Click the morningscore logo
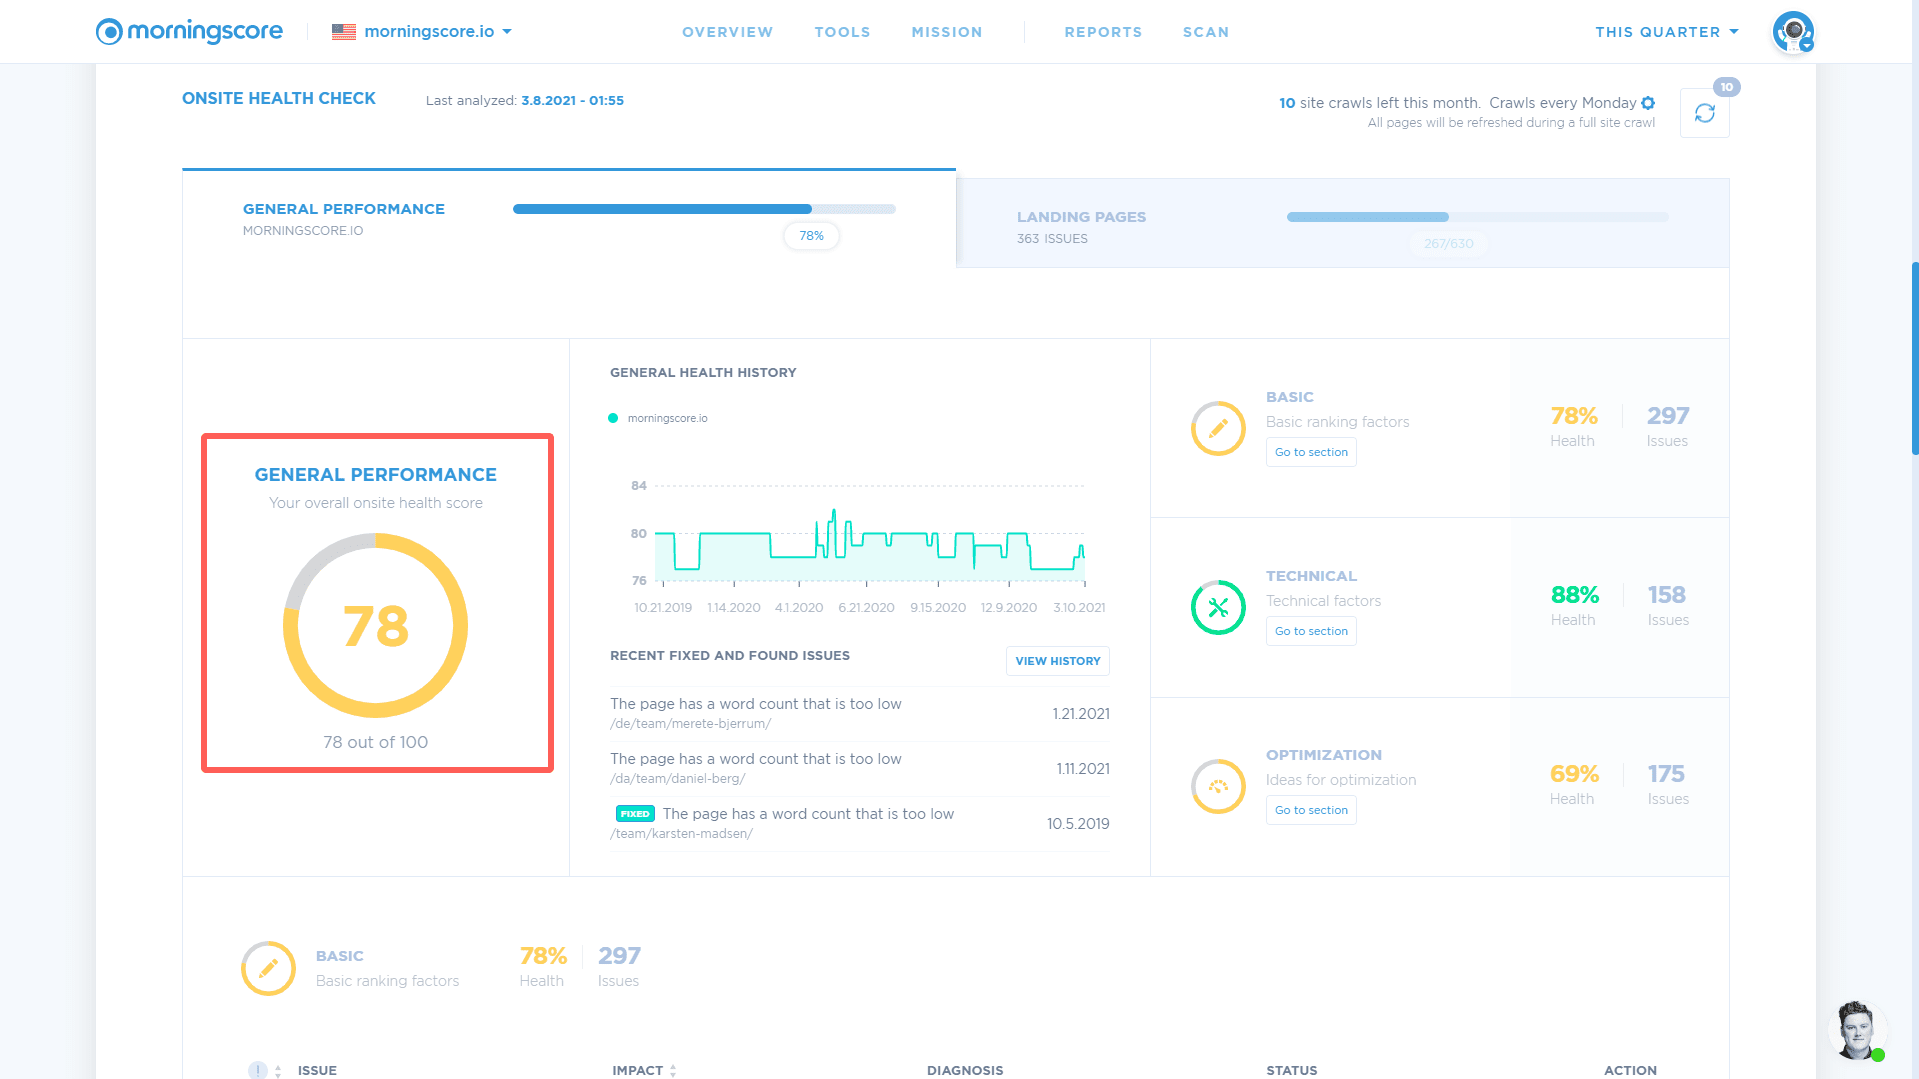Screen dimensions: 1919x1079 coord(189,32)
